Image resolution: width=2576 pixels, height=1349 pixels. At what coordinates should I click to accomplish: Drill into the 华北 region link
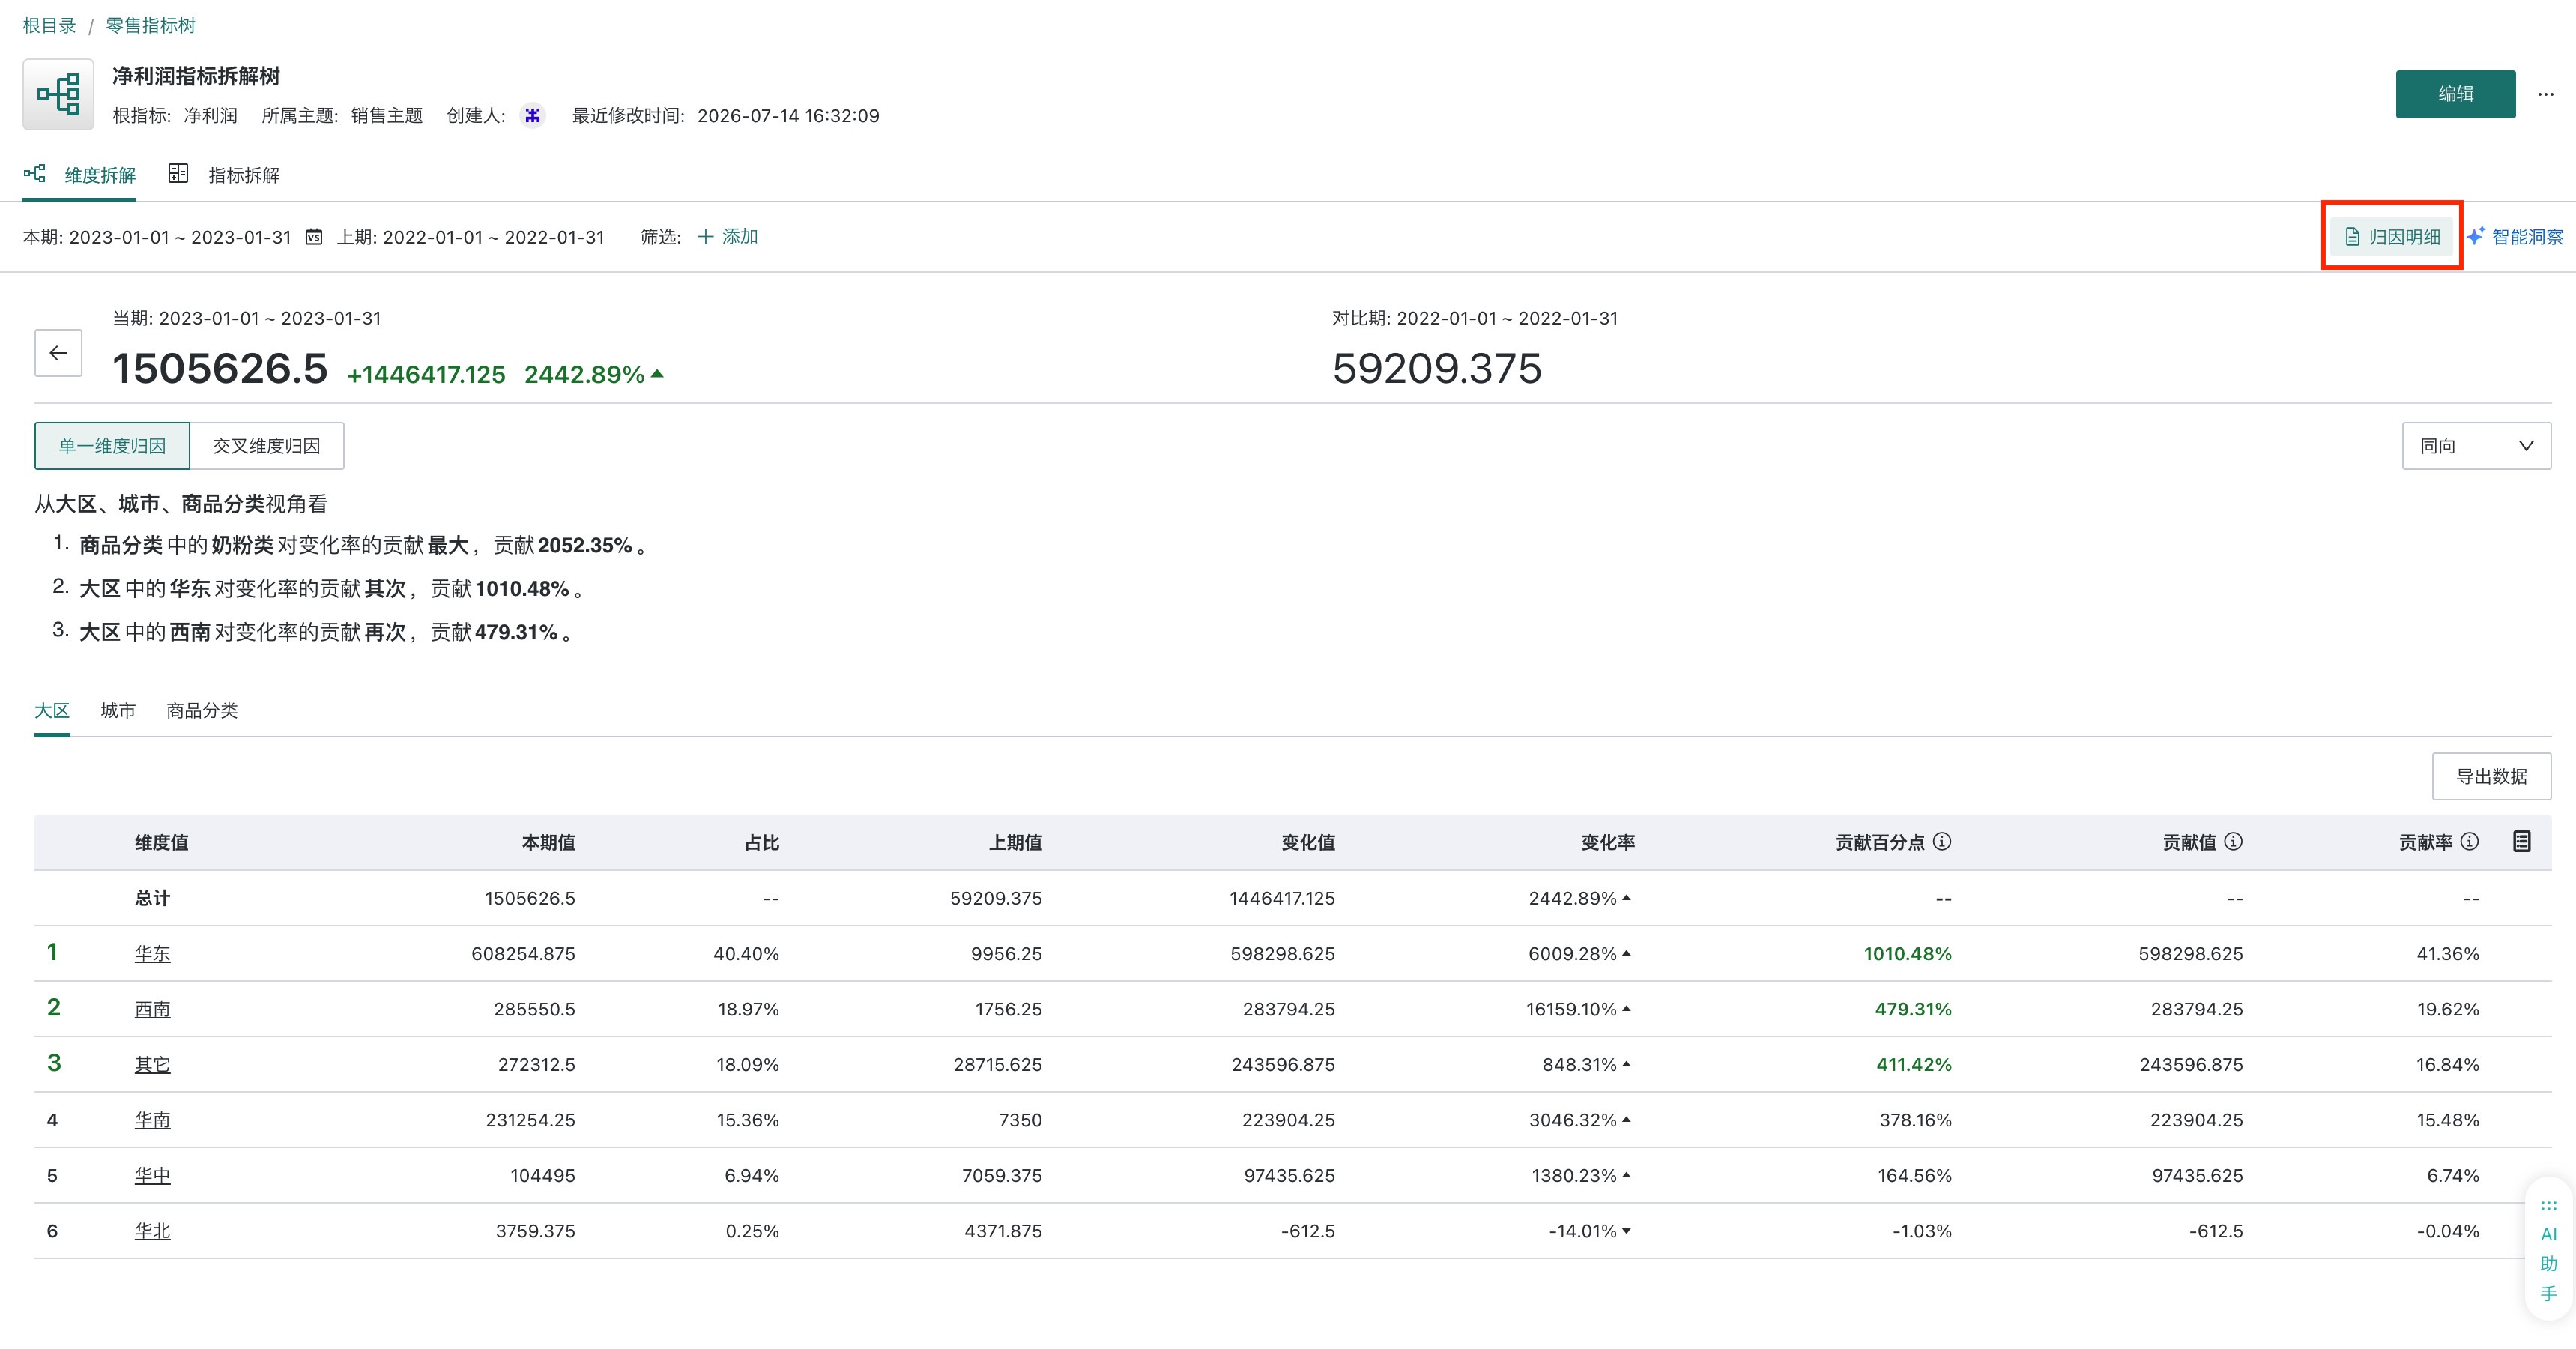click(152, 1232)
